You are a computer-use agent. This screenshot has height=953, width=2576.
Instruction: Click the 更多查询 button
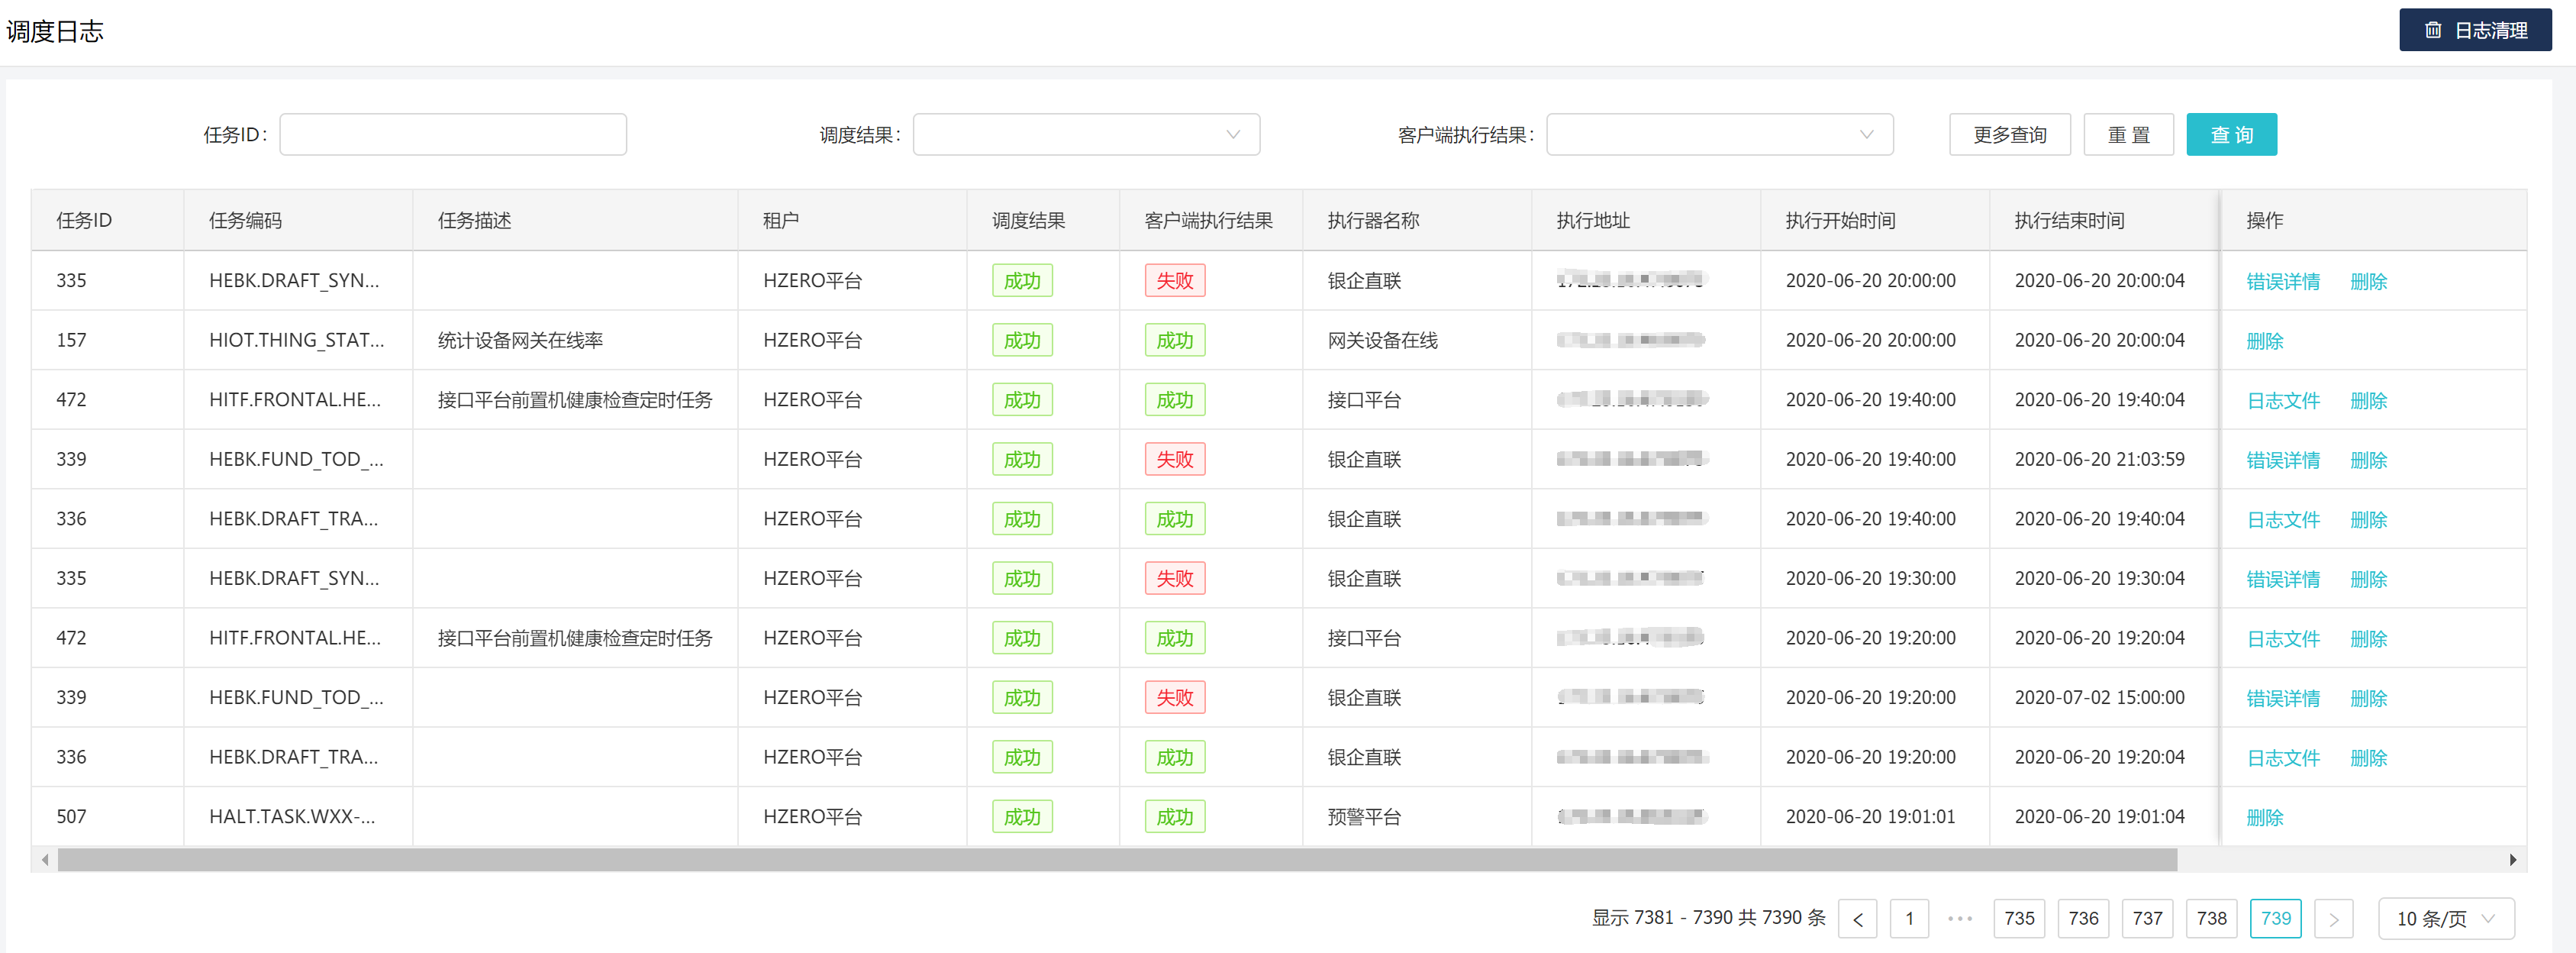2009,135
